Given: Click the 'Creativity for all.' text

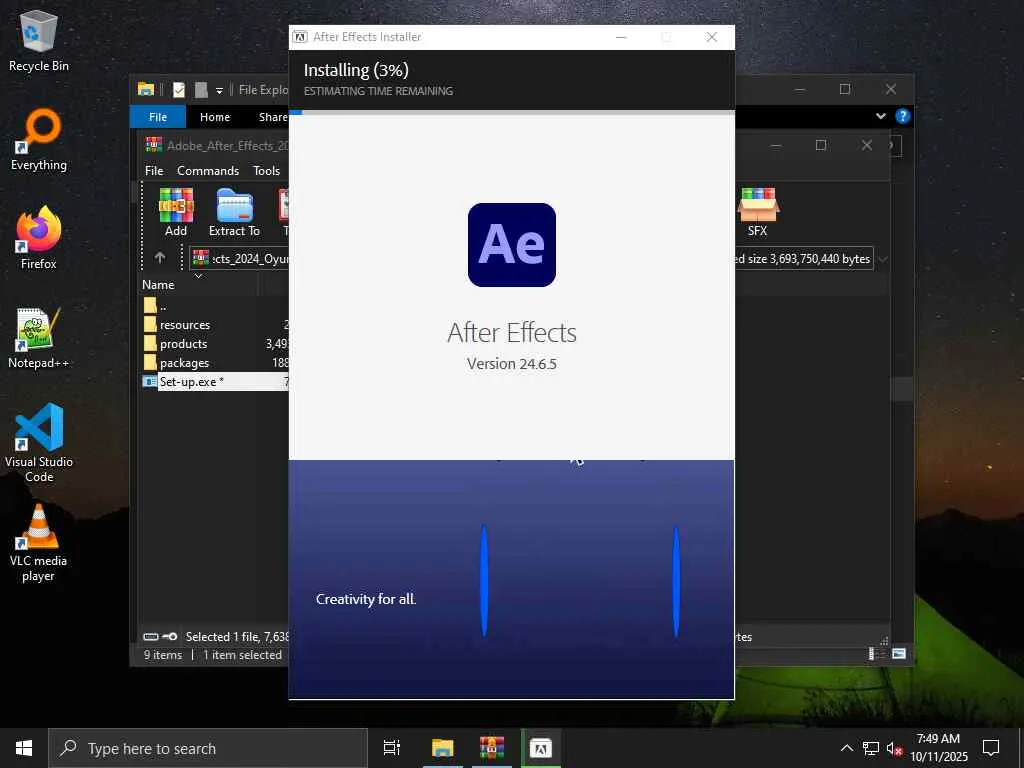Looking at the screenshot, I should [x=366, y=599].
